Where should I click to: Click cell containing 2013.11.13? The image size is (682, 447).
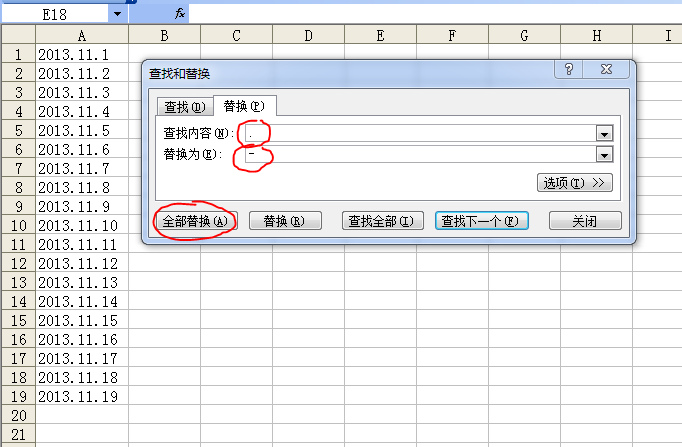(x=82, y=282)
